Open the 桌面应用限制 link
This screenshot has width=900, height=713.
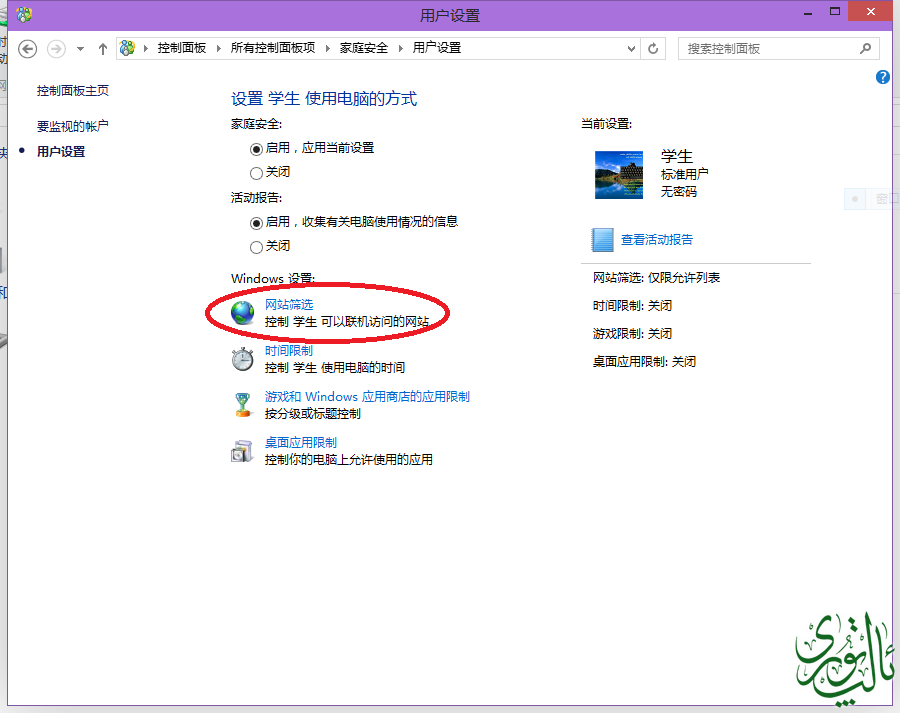pyautogui.click(x=301, y=443)
